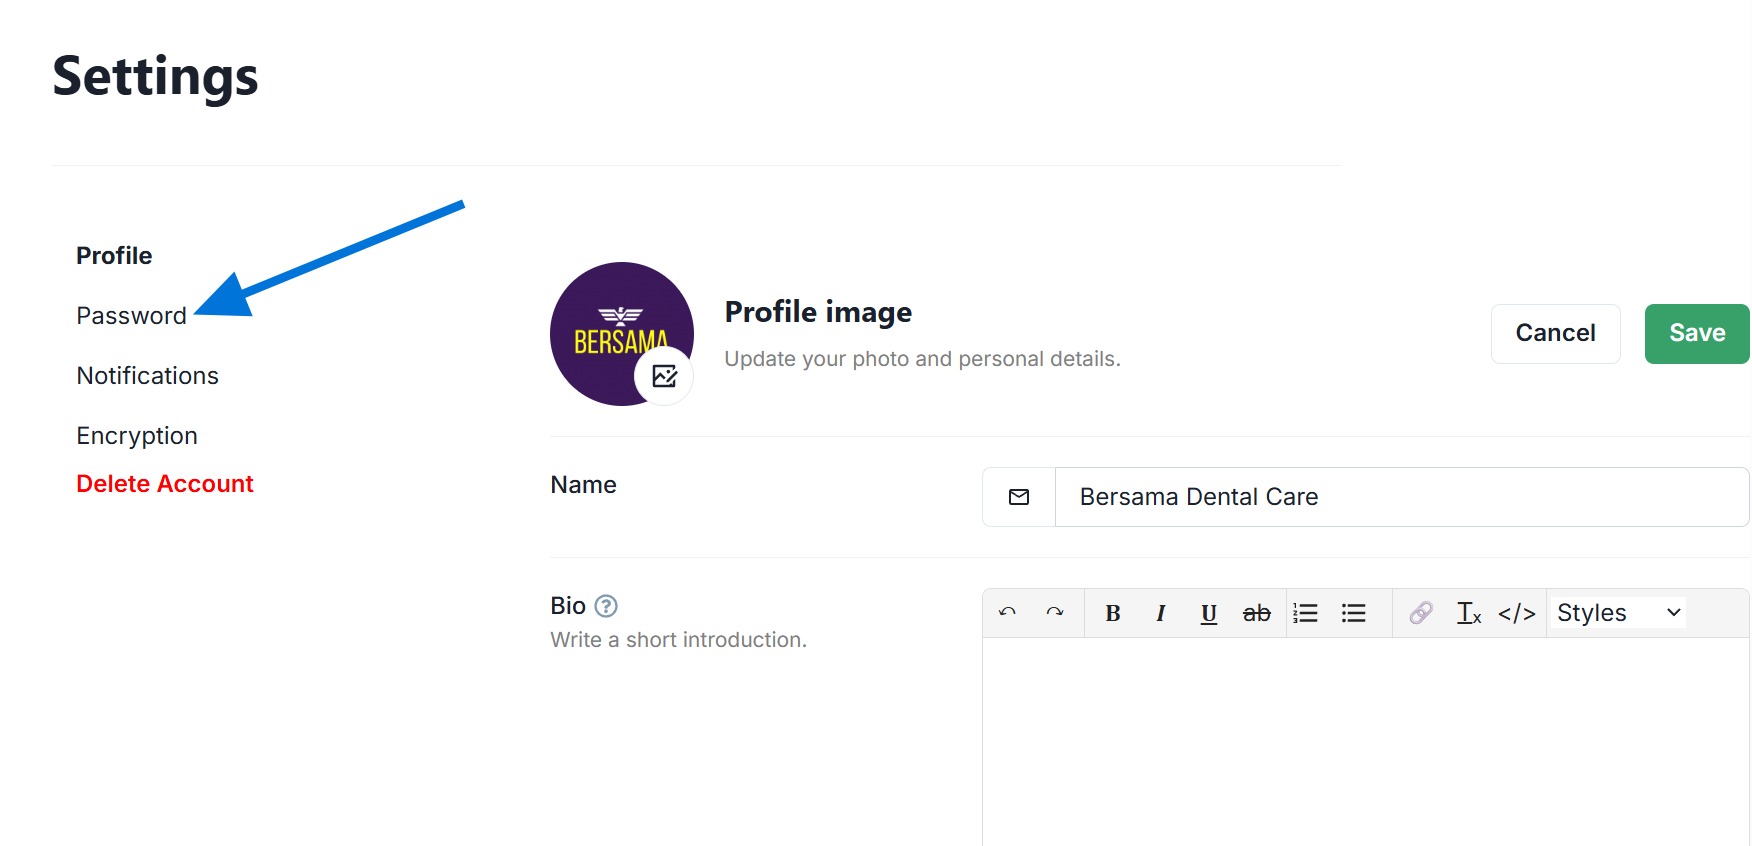Go to Notifications settings
The height and width of the screenshot is (846, 1752).
(147, 376)
